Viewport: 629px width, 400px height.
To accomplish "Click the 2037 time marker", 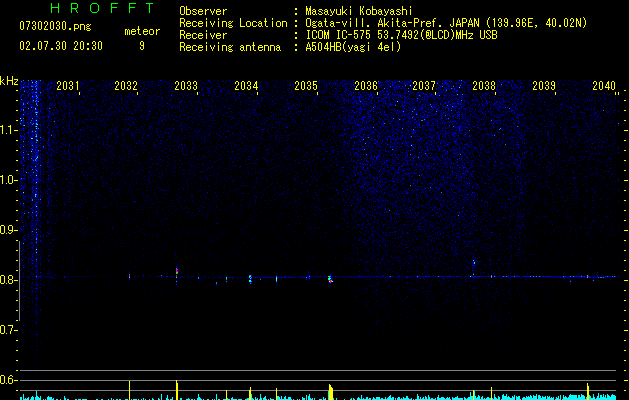I will tap(424, 86).
